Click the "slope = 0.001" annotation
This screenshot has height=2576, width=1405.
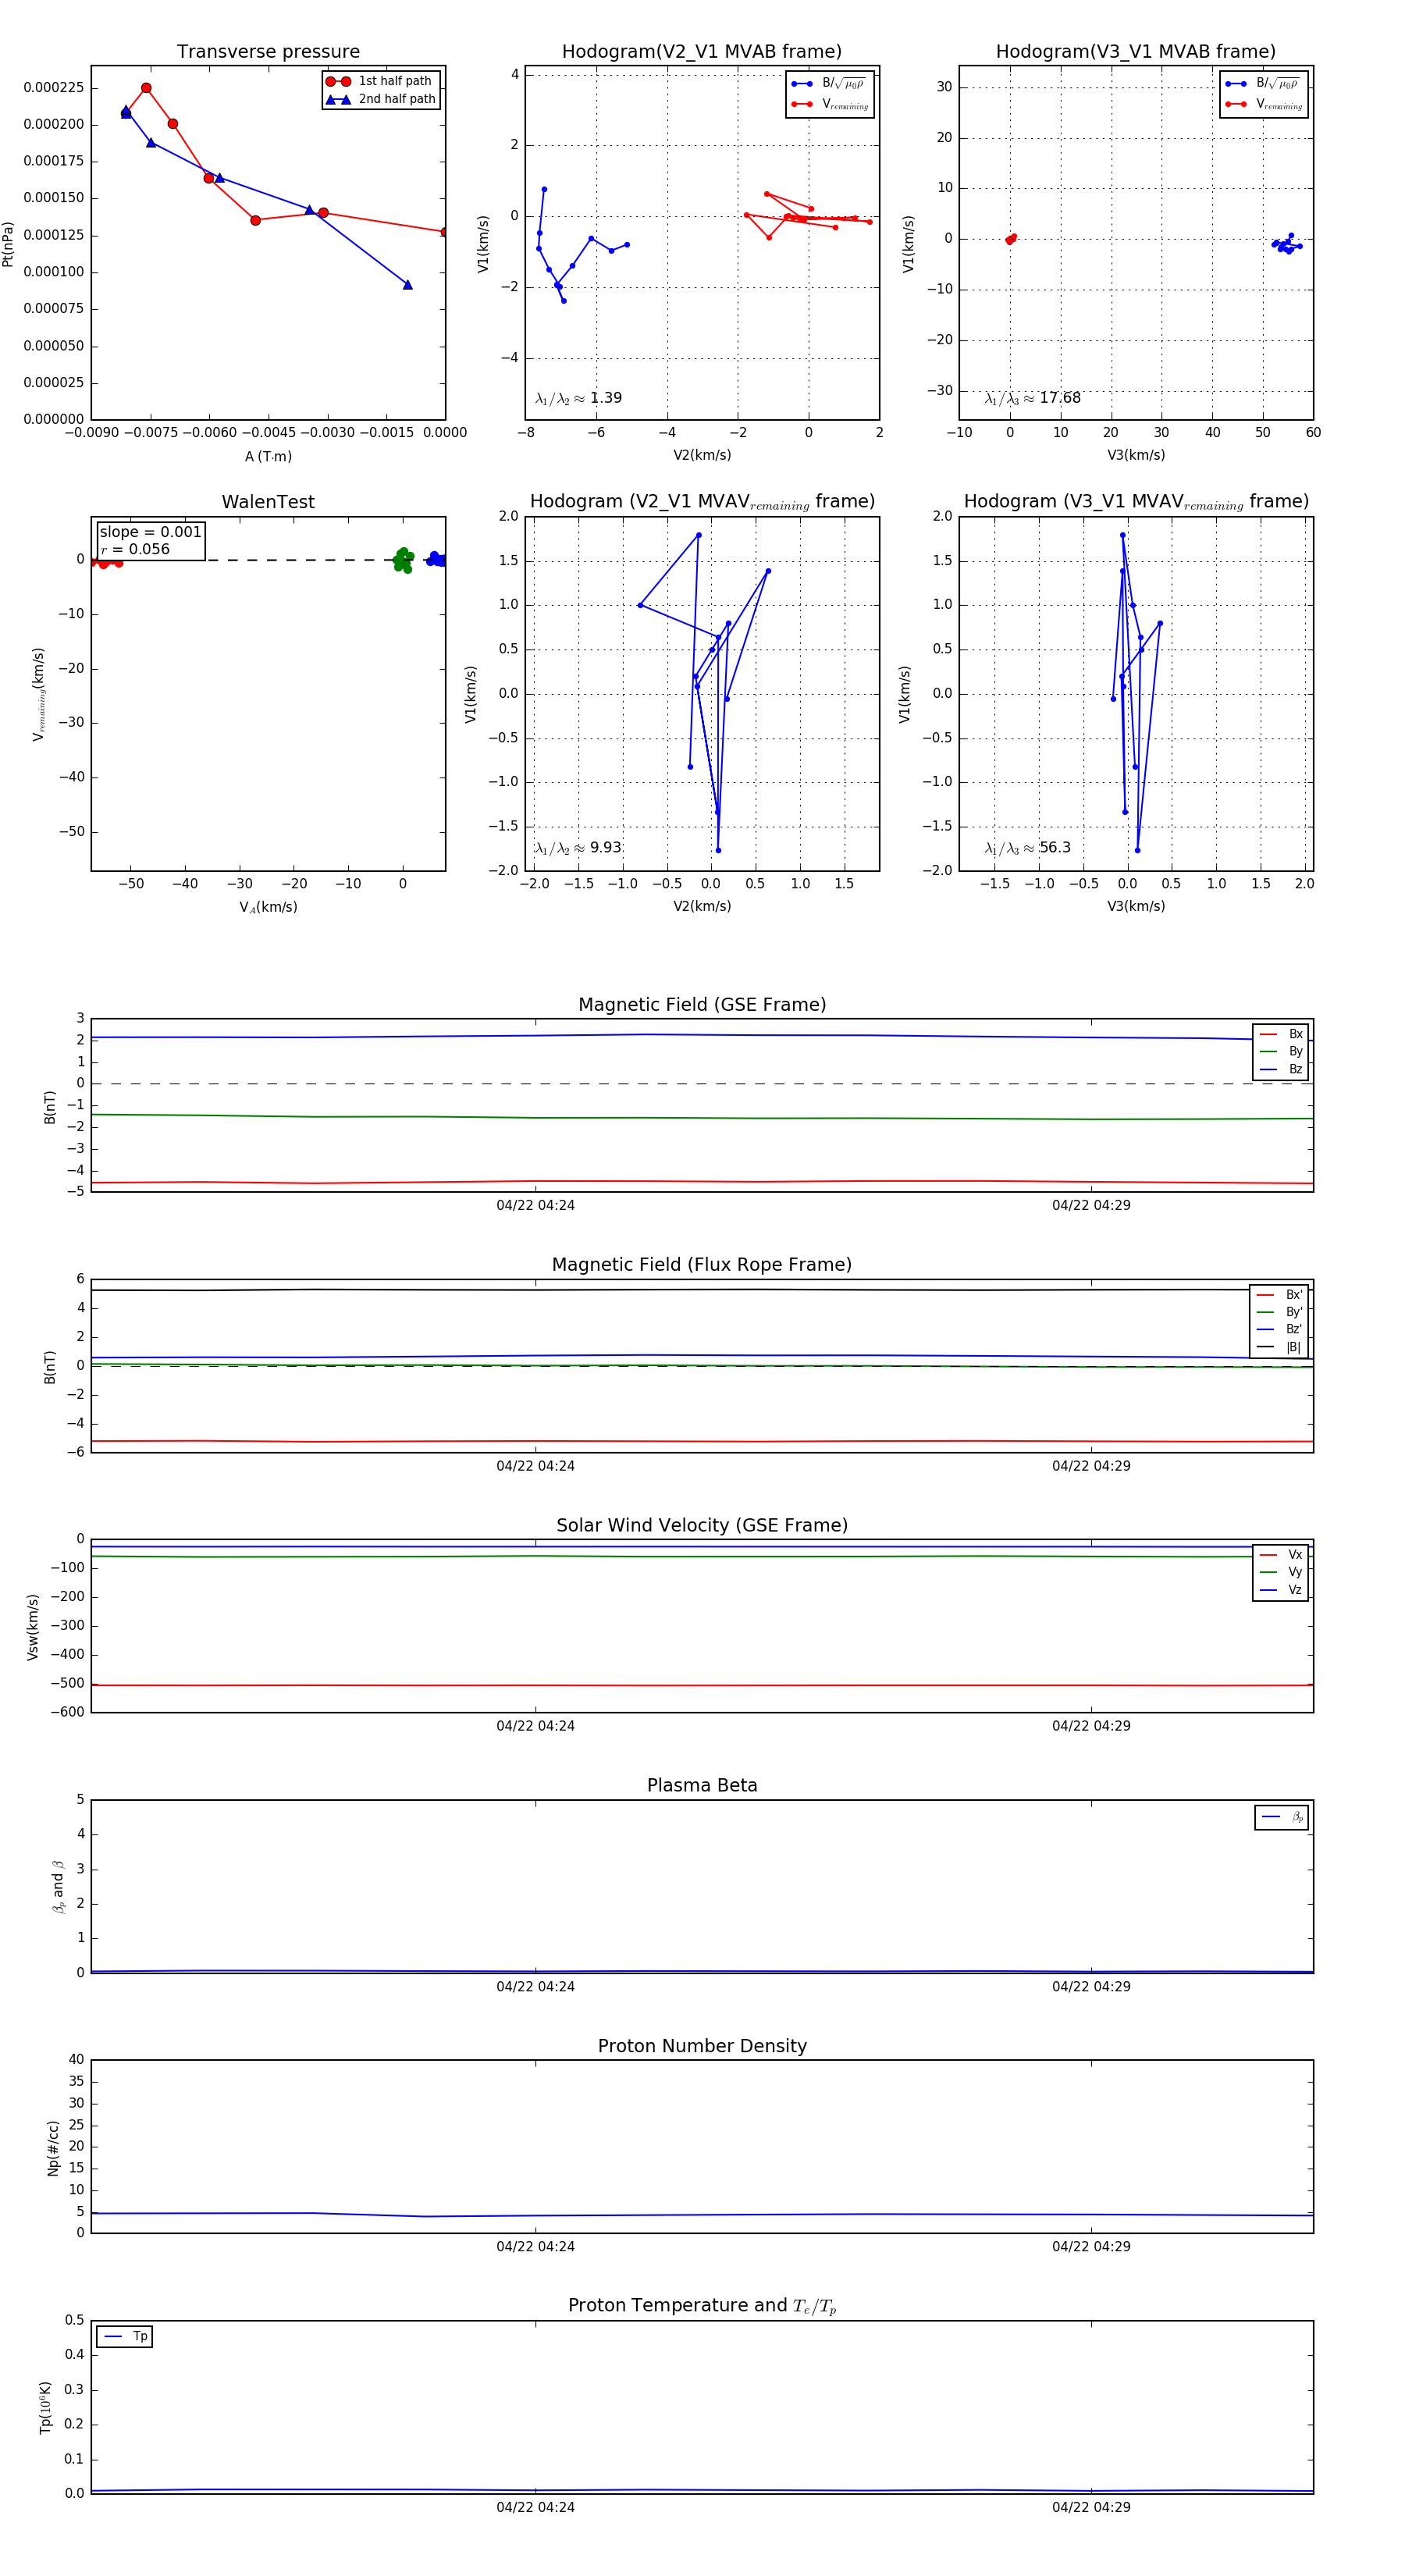150,532
